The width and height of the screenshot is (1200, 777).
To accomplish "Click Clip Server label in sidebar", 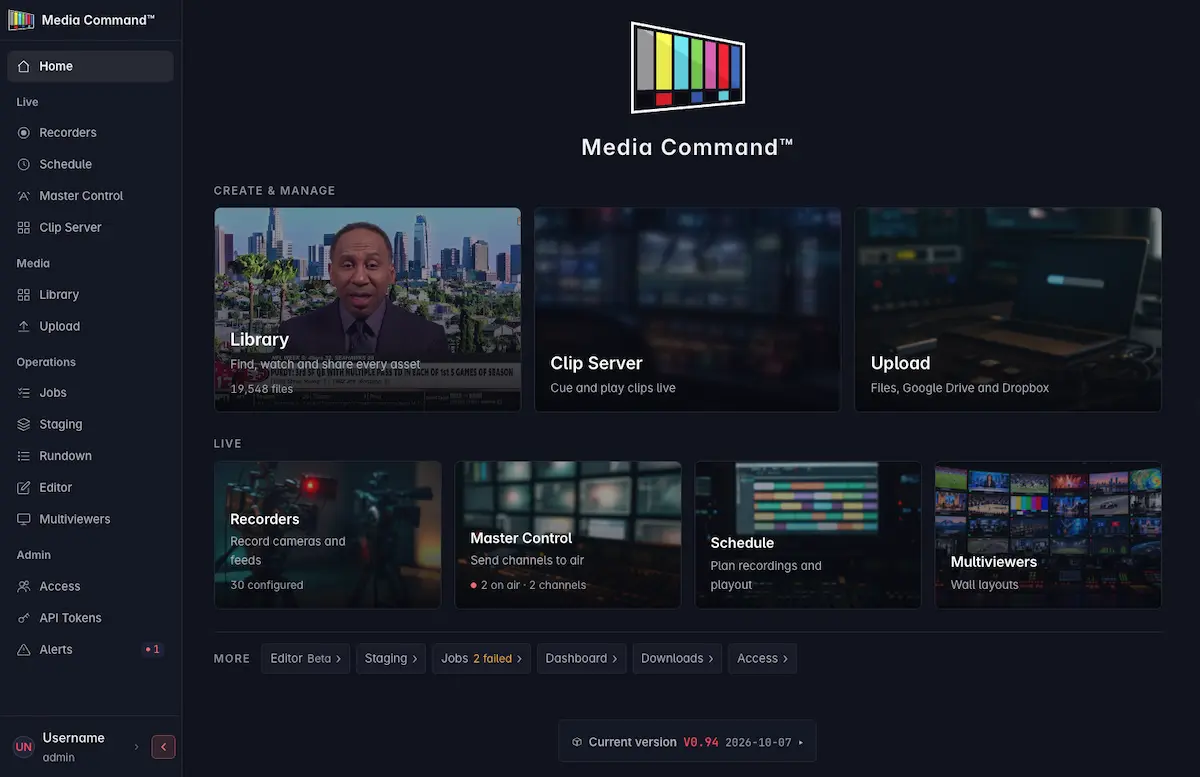I will (70, 227).
